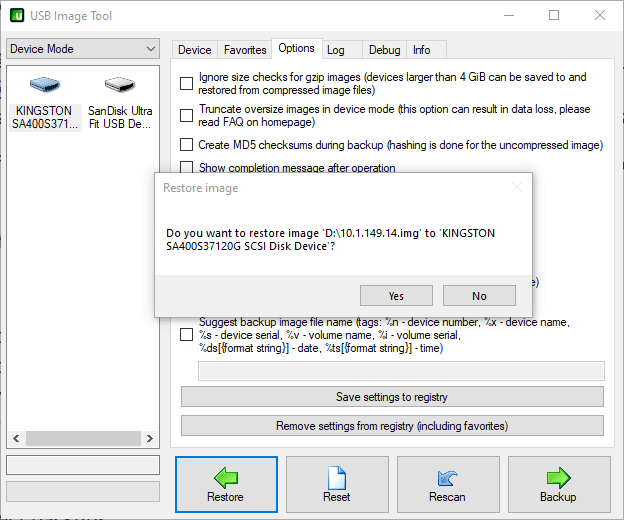Image resolution: width=624 pixels, height=520 pixels.
Task: Click the device list scroll right arrow
Action: [150, 438]
